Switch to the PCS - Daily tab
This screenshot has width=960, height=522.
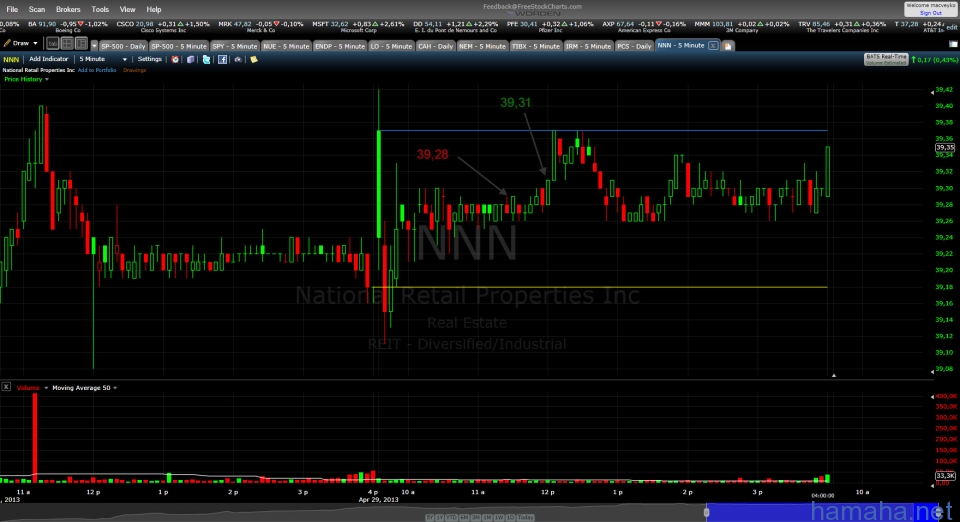point(634,46)
